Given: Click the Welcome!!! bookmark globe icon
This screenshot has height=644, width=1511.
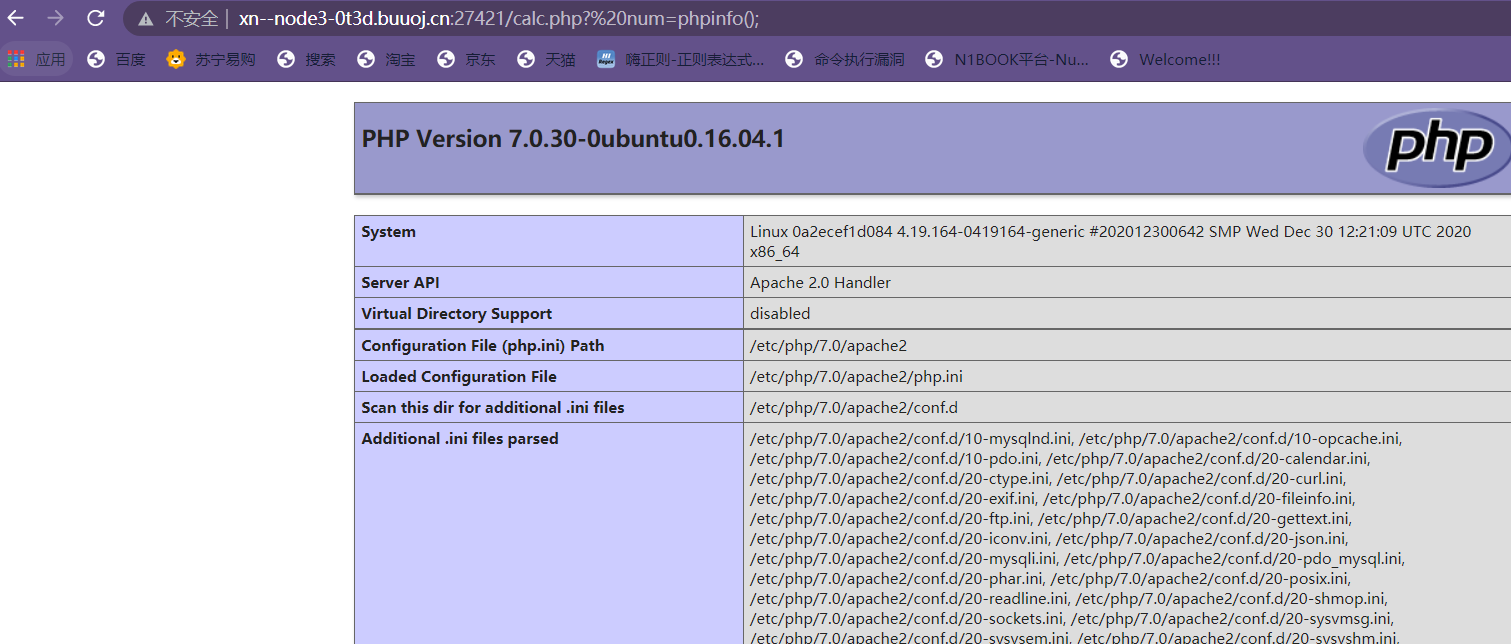Looking at the screenshot, I should [x=1119, y=60].
